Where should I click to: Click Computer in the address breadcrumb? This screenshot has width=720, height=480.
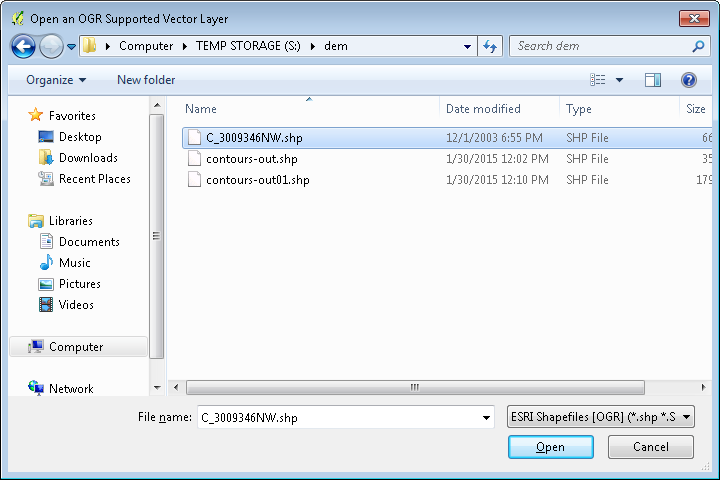click(146, 46)
